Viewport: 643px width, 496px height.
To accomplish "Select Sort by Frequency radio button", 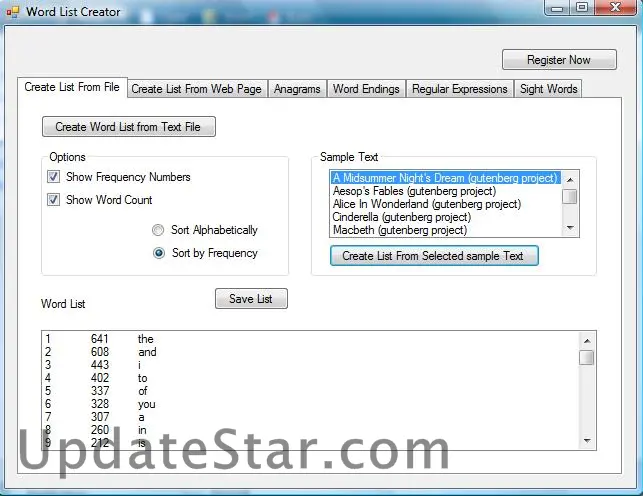I will click(159, 253).
